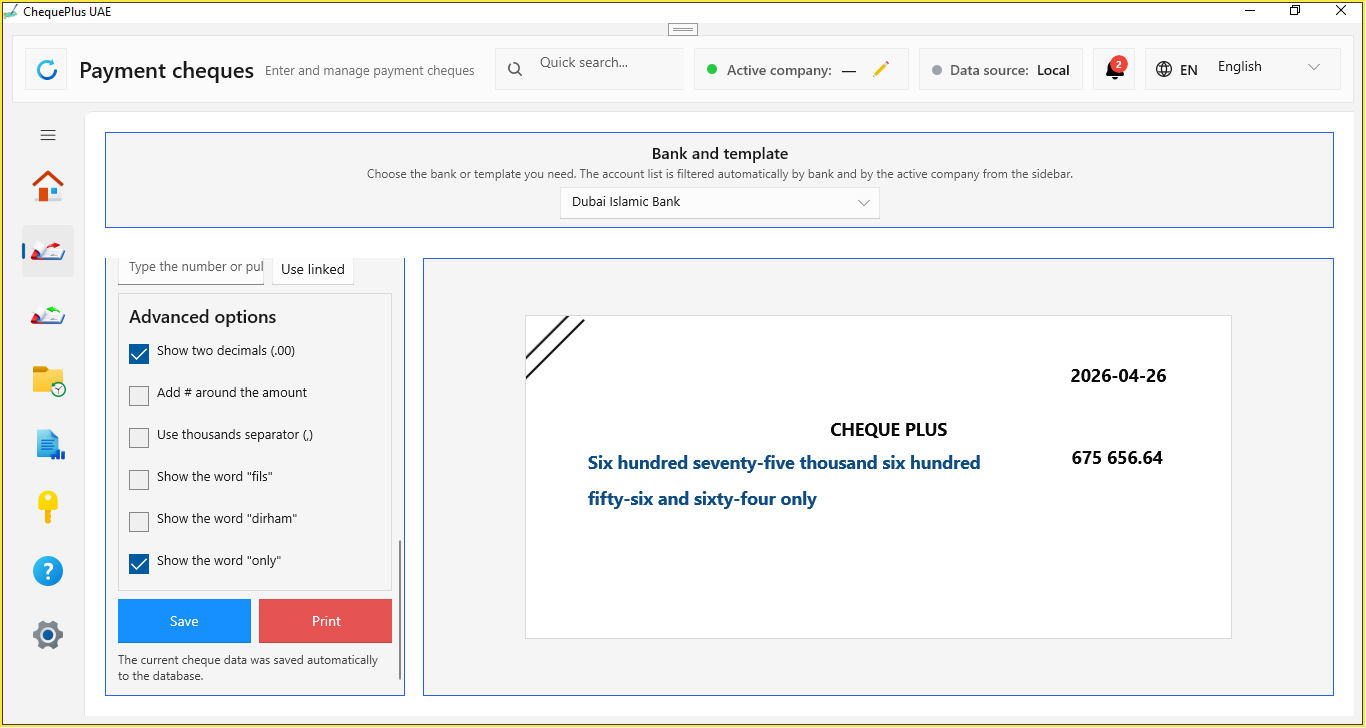The width and height of the screenshot is (1366, 728).
Task: Click the crossed lines on cheque corner
Action: pyautogui.click(x=555, y=347)
